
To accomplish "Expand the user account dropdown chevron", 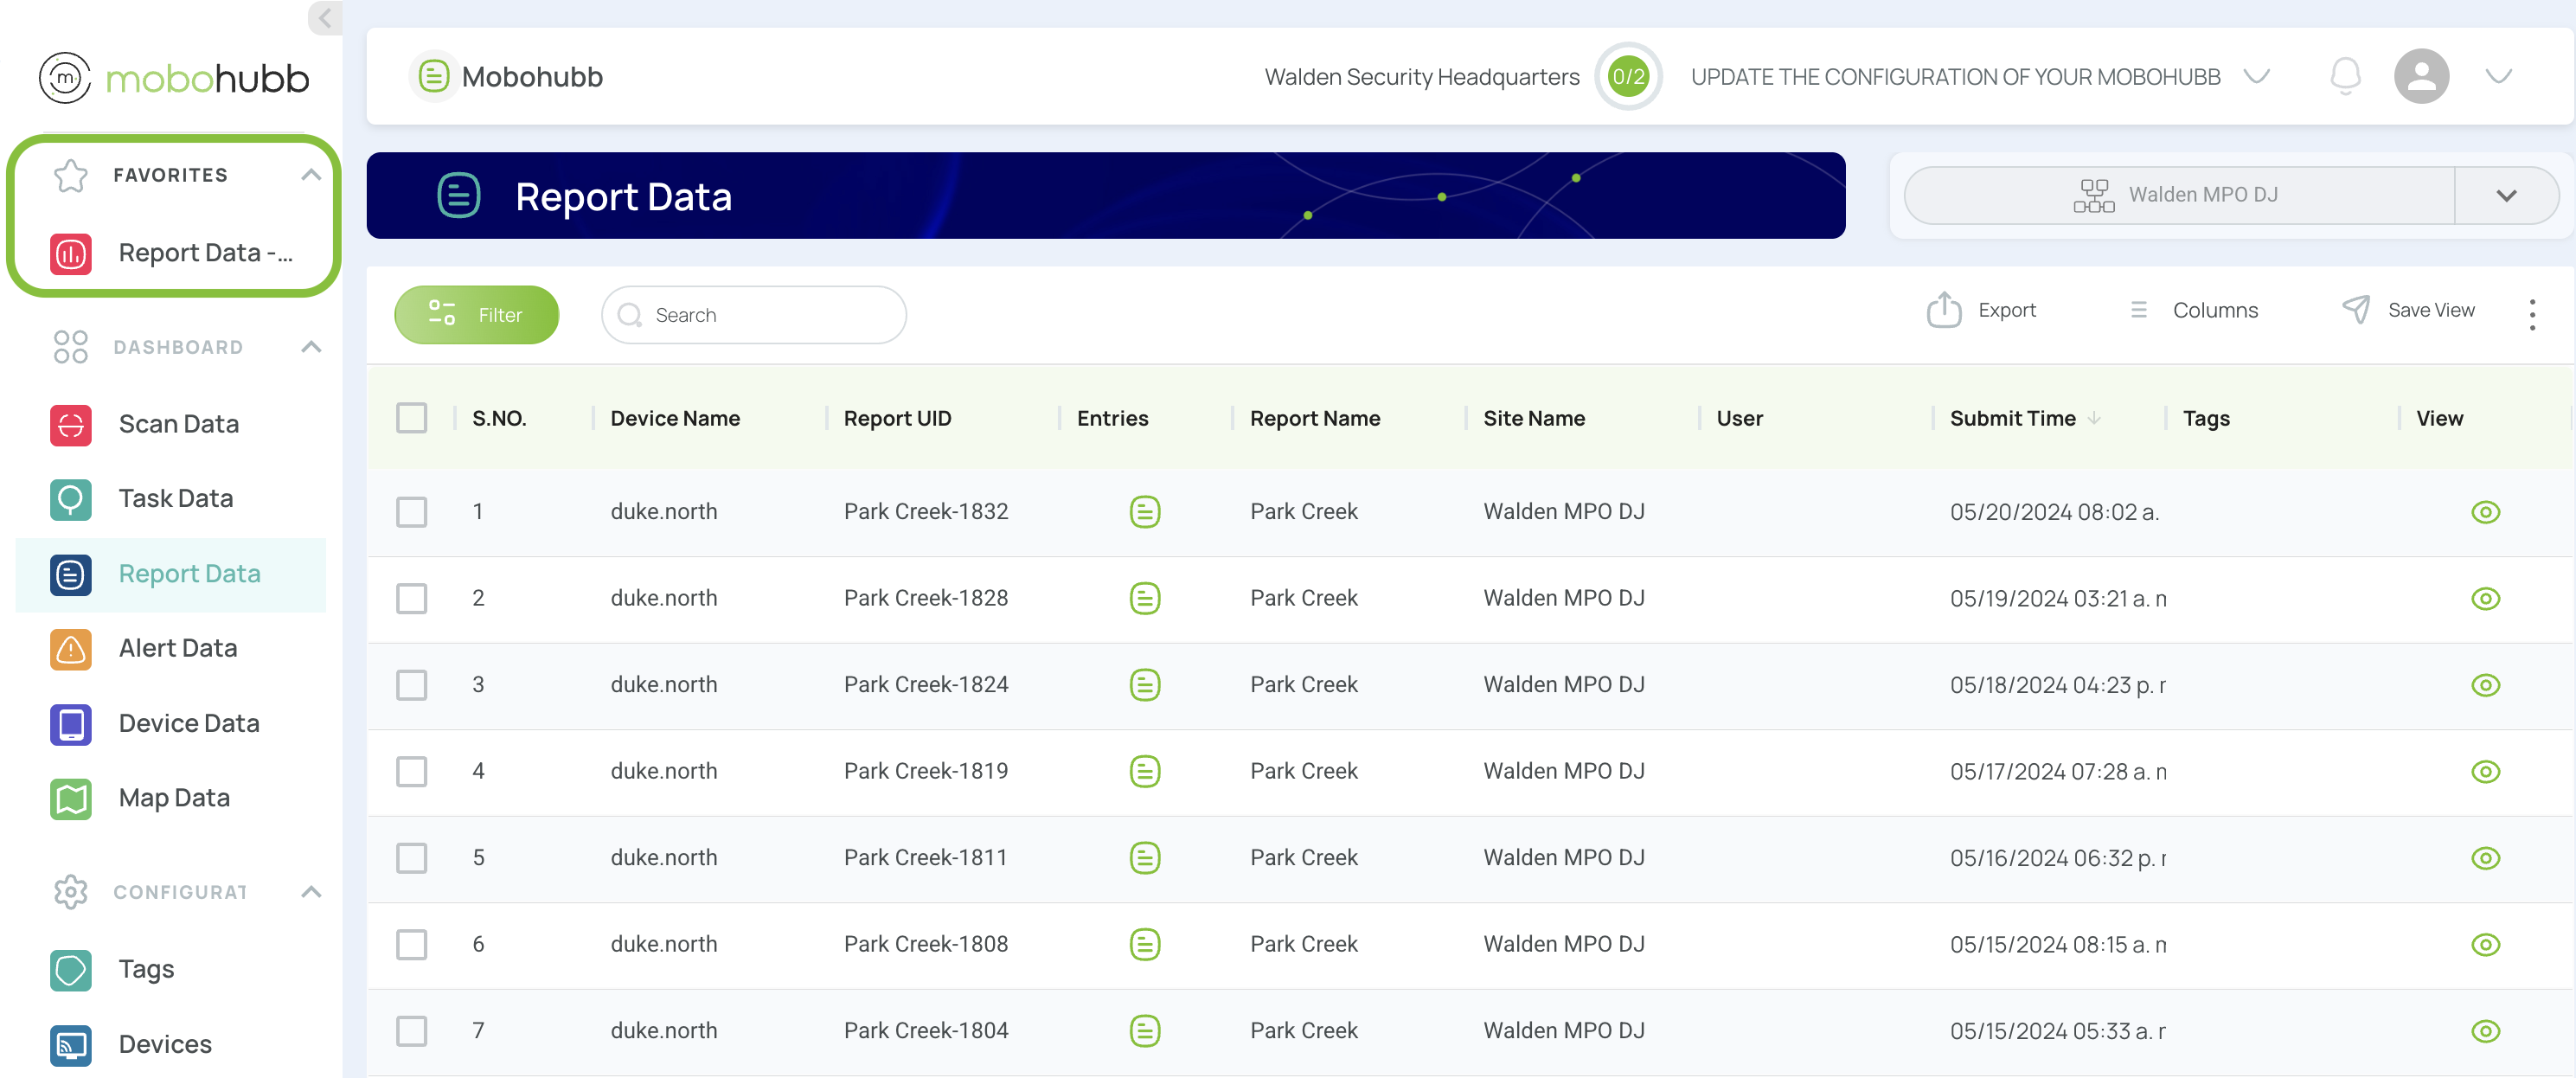I will click(2498, 76).
